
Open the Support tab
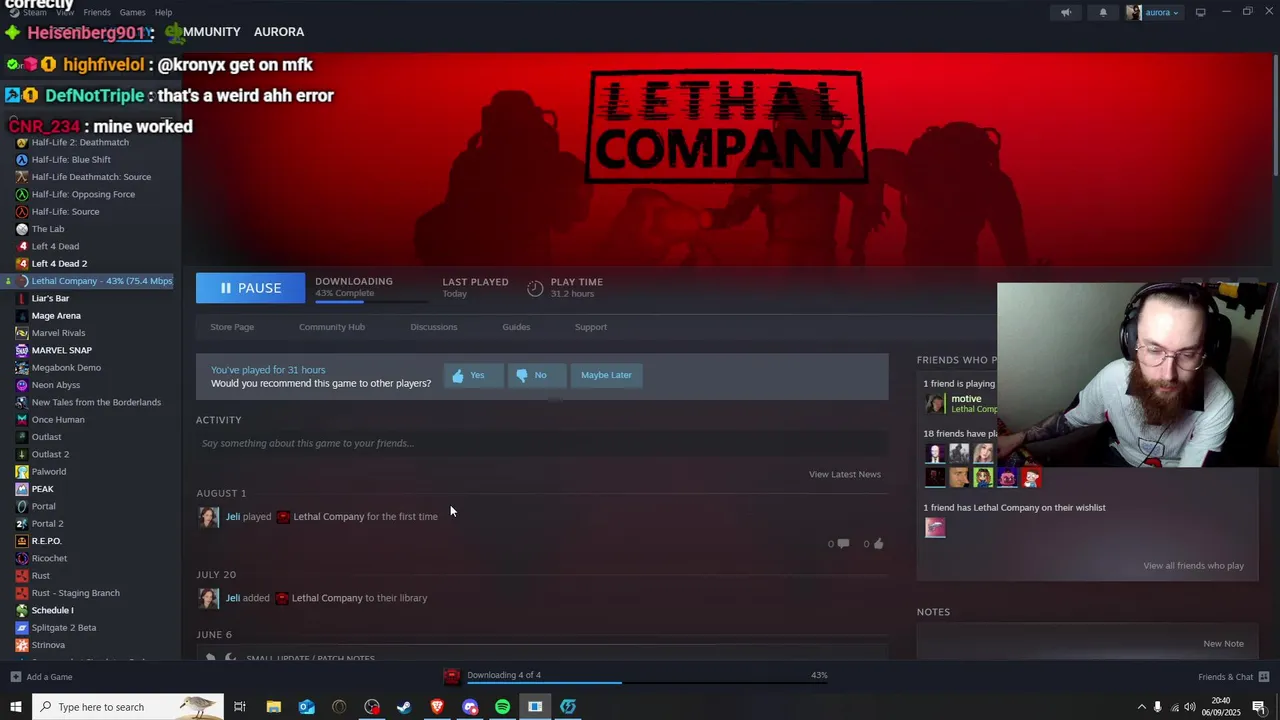[x=591, y=327]
